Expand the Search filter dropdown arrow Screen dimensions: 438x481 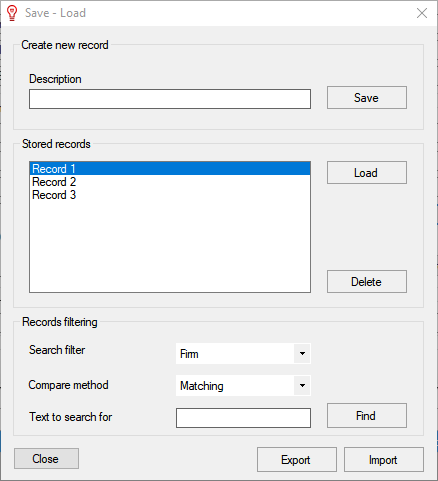pyautogui.click(x=302, y=354)
